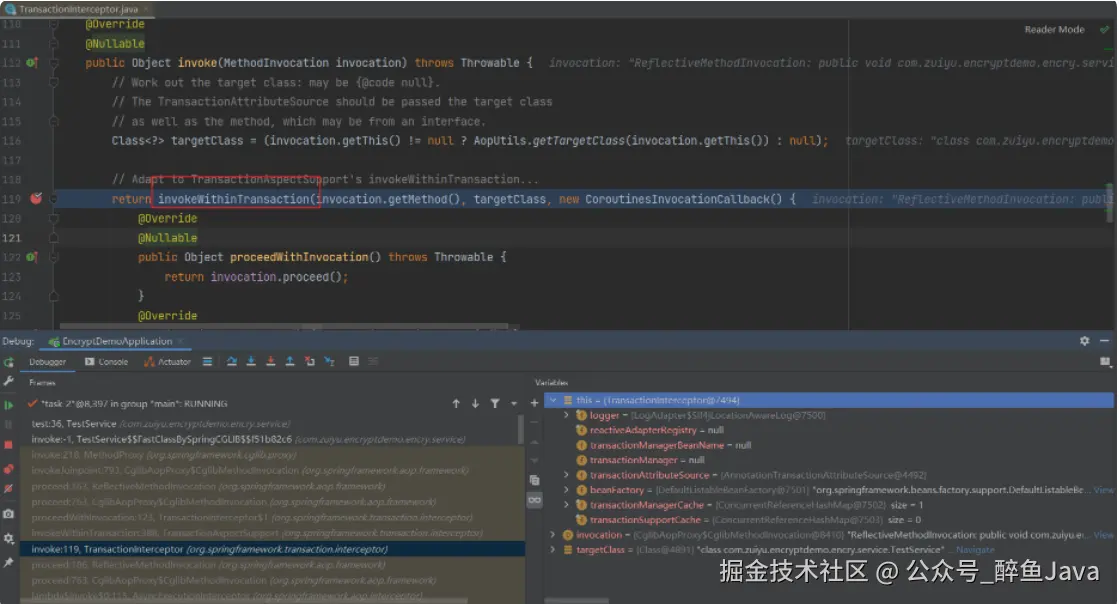The image size is (1119, 604).
Task: Resume program with green play icon
Action: (9, 405)
